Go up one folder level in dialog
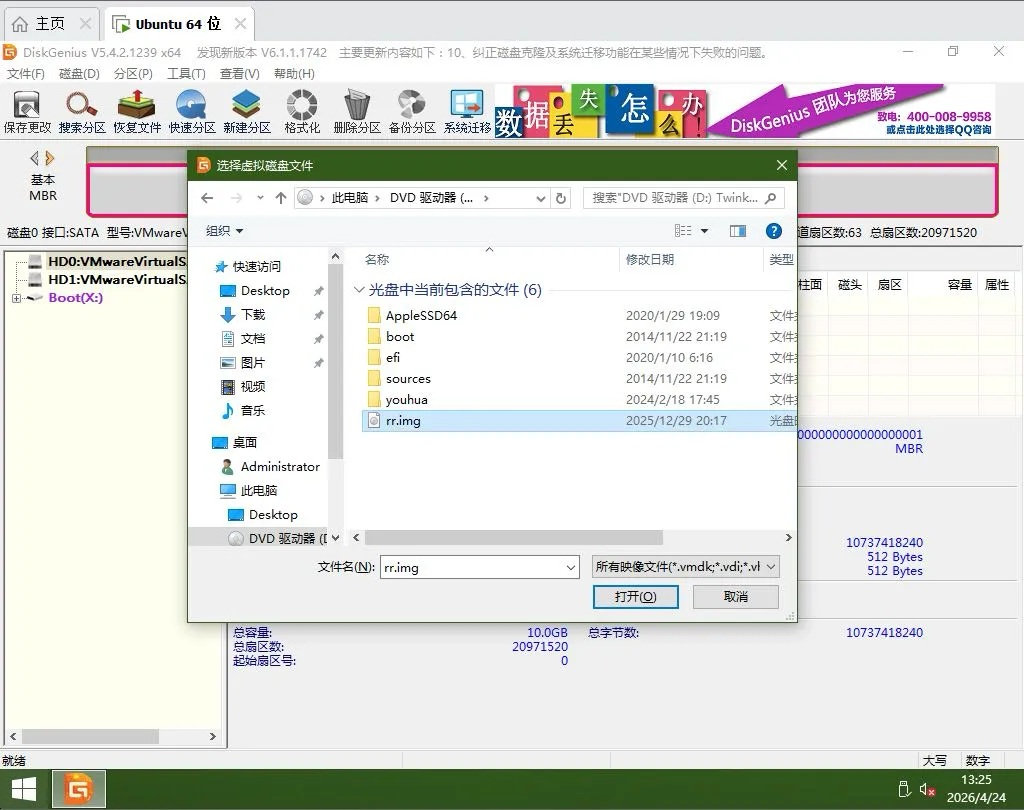1024x810 pixels. tap(281, 198)
